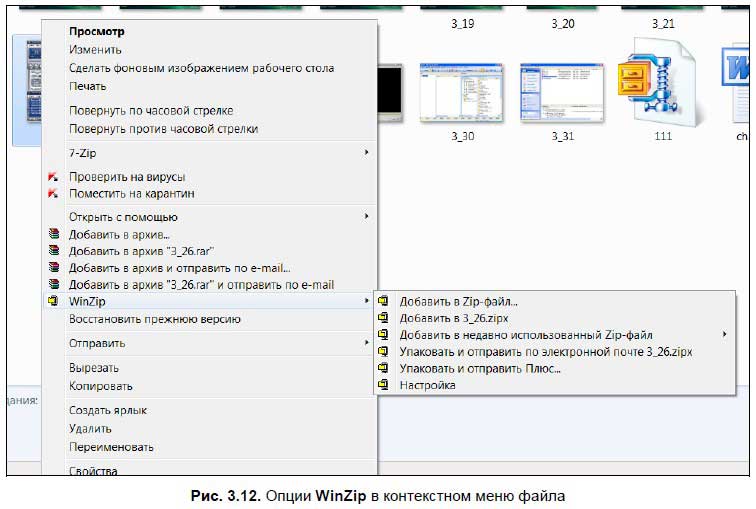Choose Добавить в архив "3_26.rar" и отправить по e-mail
Screen dimensions: 756x509
pyautogui.click(x=202, y=285)
